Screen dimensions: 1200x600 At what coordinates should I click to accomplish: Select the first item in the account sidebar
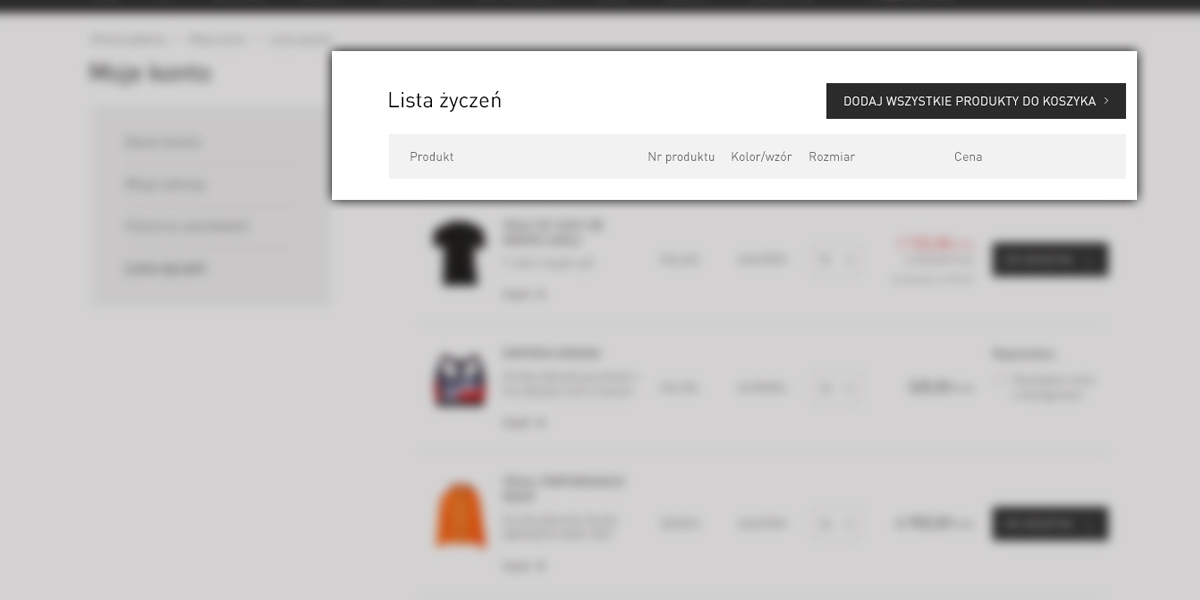pos(163,142)
